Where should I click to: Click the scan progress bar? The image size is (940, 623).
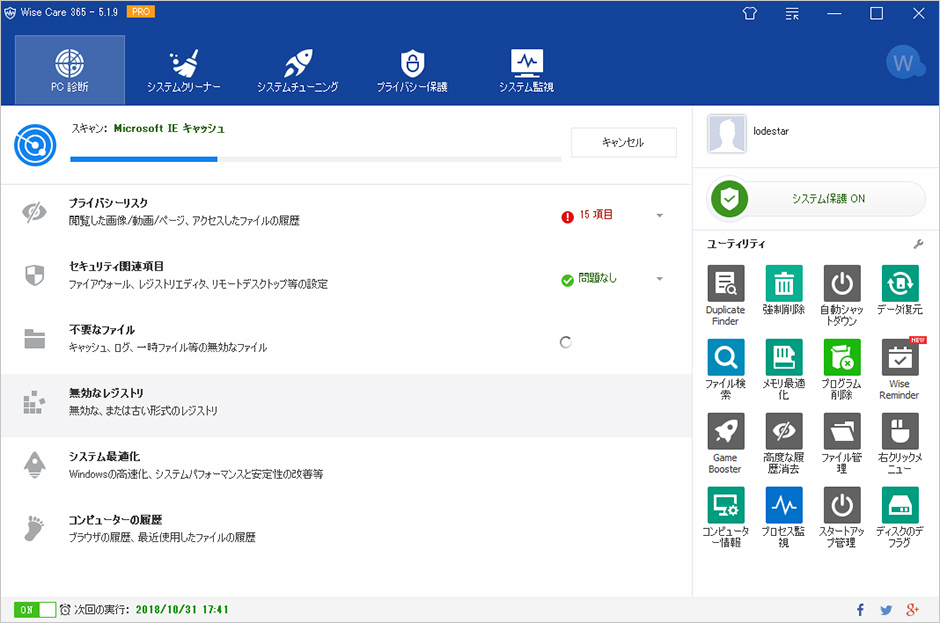pos(315,159)
